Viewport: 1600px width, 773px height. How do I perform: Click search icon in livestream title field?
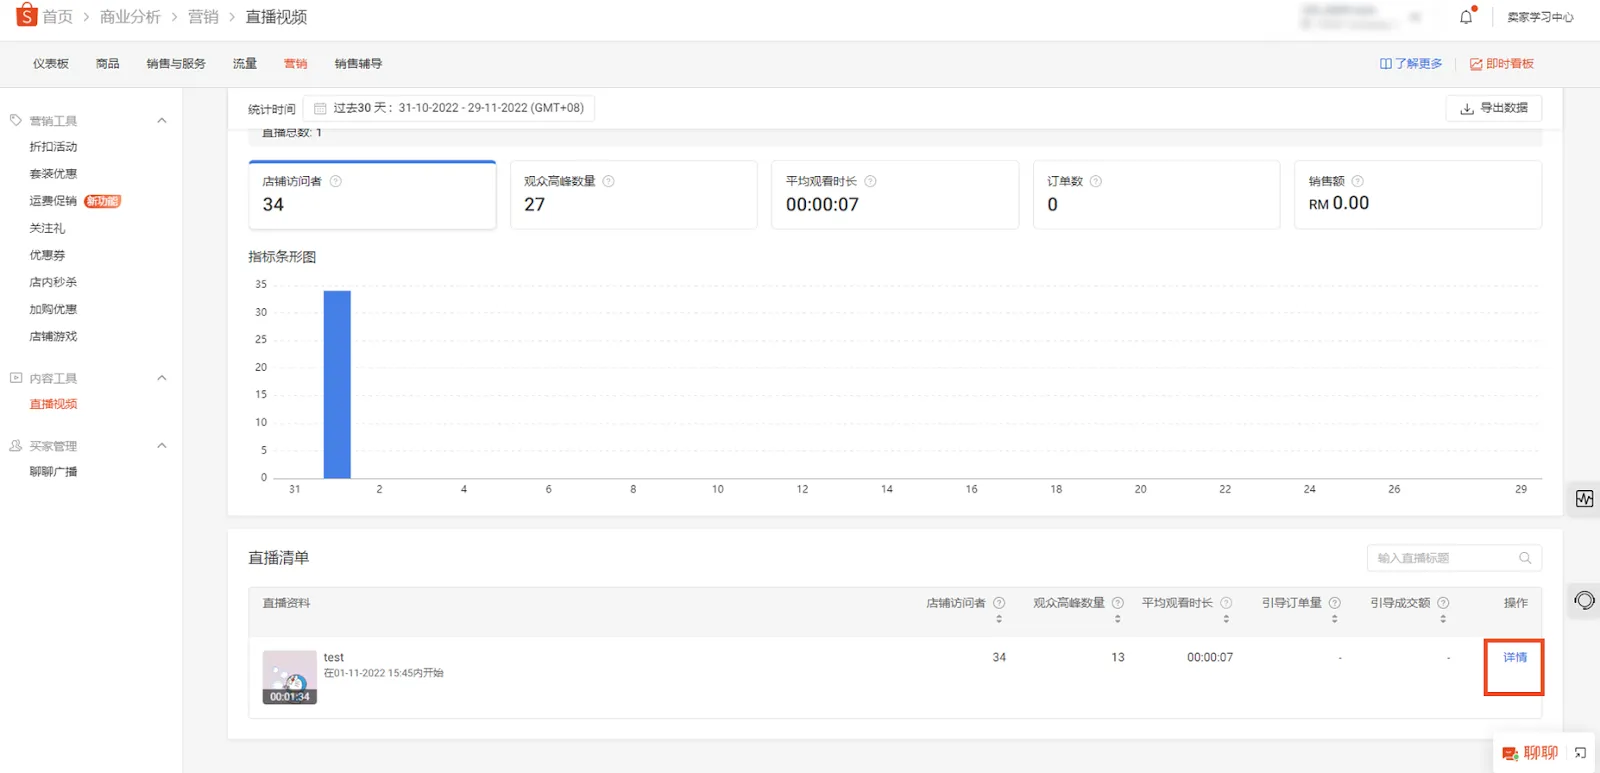pos(1525,558)
